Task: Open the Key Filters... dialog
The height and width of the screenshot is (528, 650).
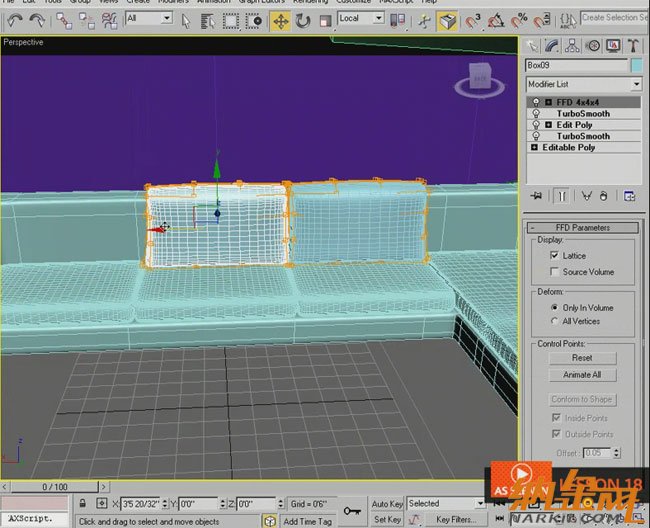Action: point(456,519)
